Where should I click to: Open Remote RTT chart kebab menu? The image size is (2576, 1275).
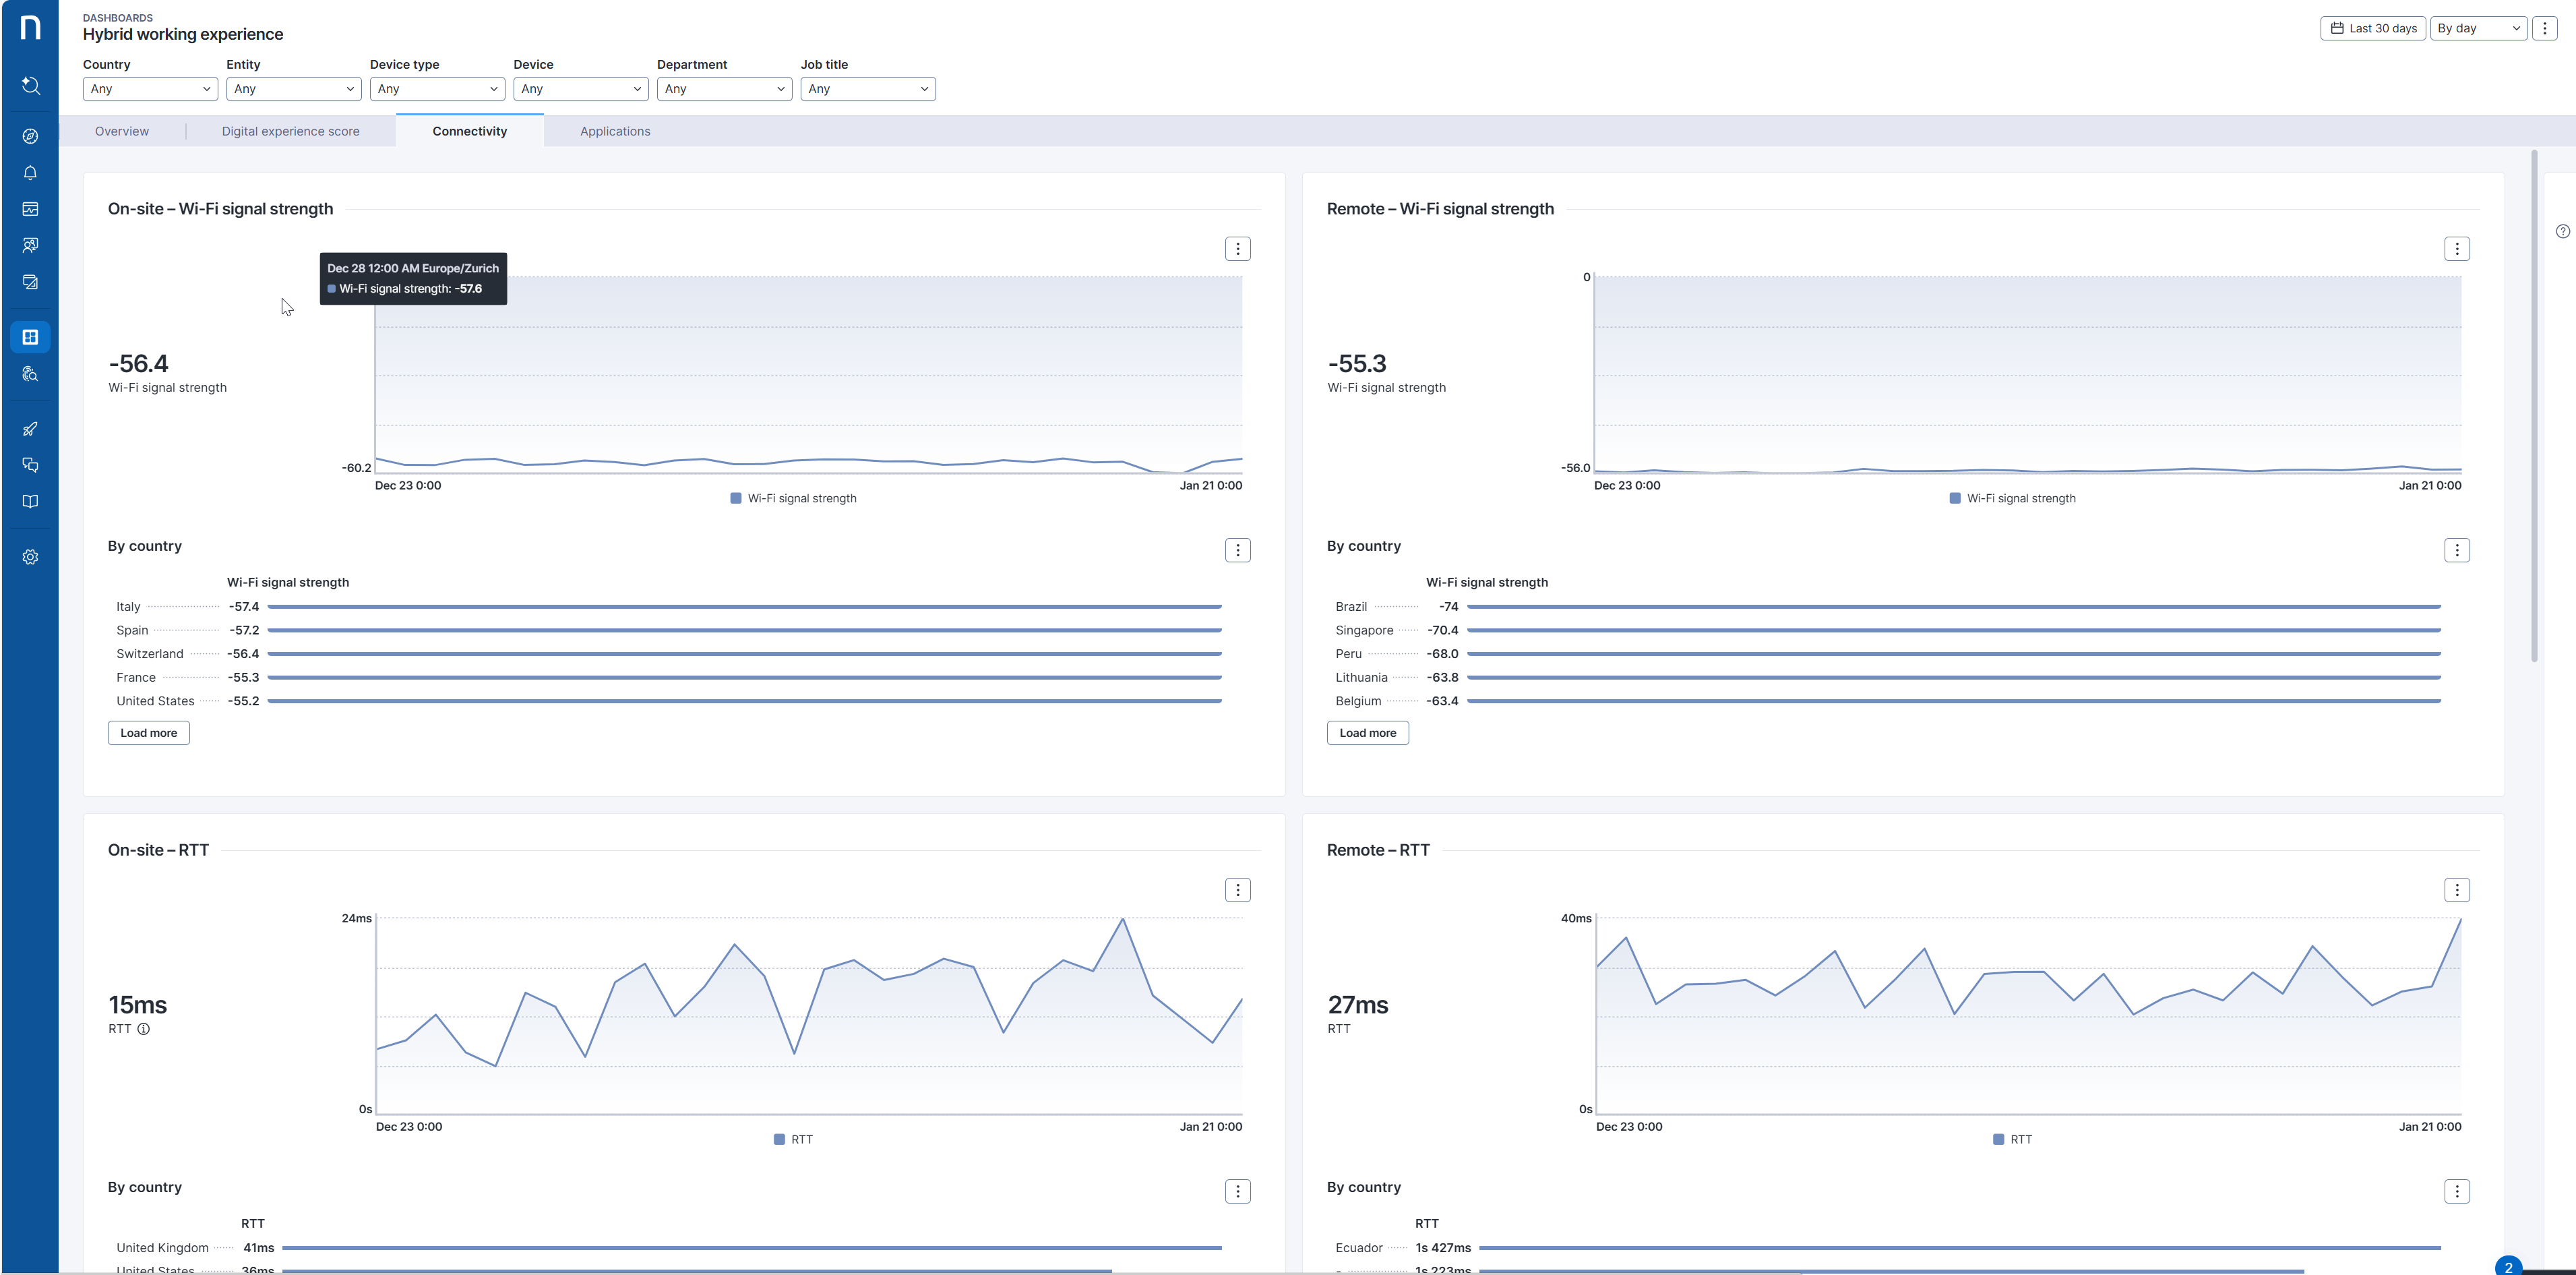point(2456,890)
